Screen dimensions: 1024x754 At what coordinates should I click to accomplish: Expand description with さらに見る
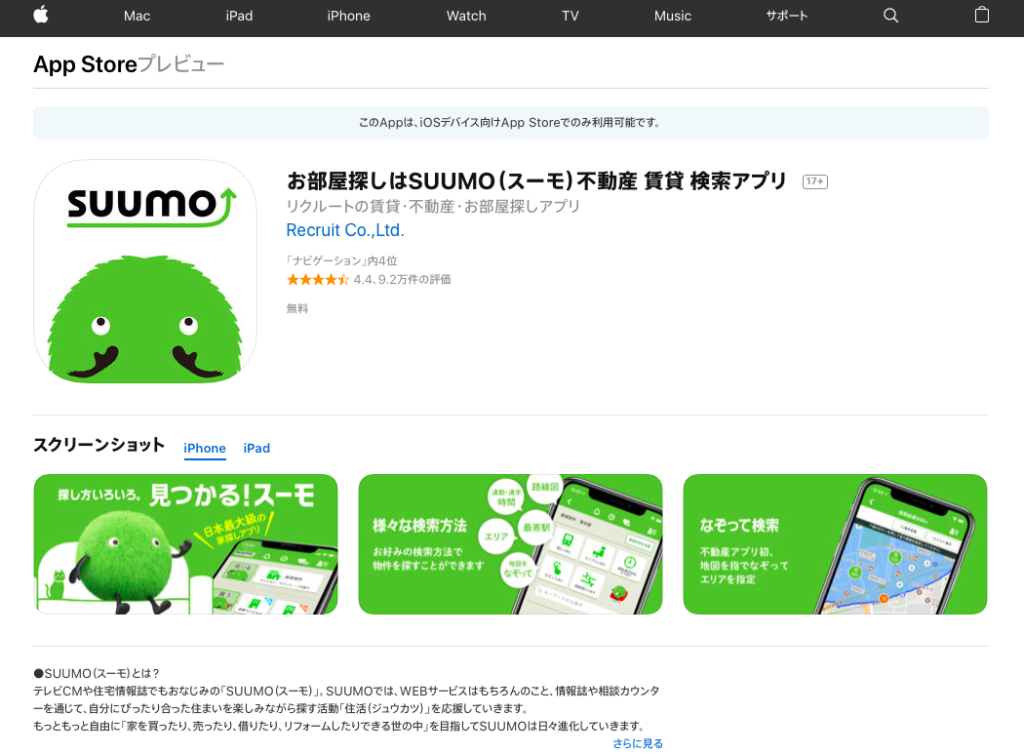coord(637,744)
